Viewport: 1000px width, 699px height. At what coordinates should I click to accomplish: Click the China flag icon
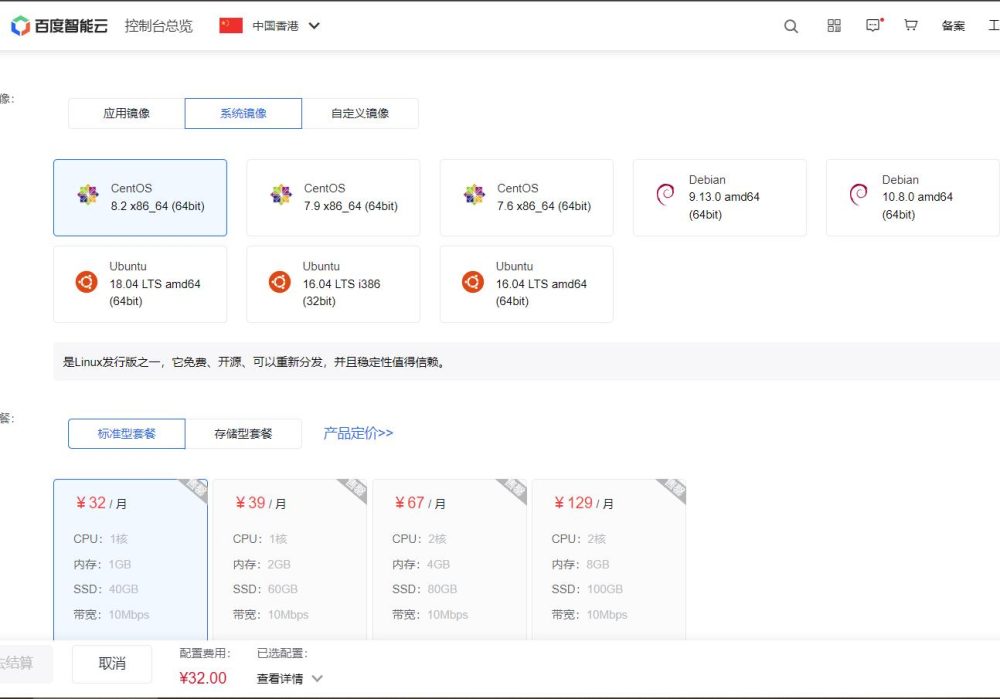231,26
